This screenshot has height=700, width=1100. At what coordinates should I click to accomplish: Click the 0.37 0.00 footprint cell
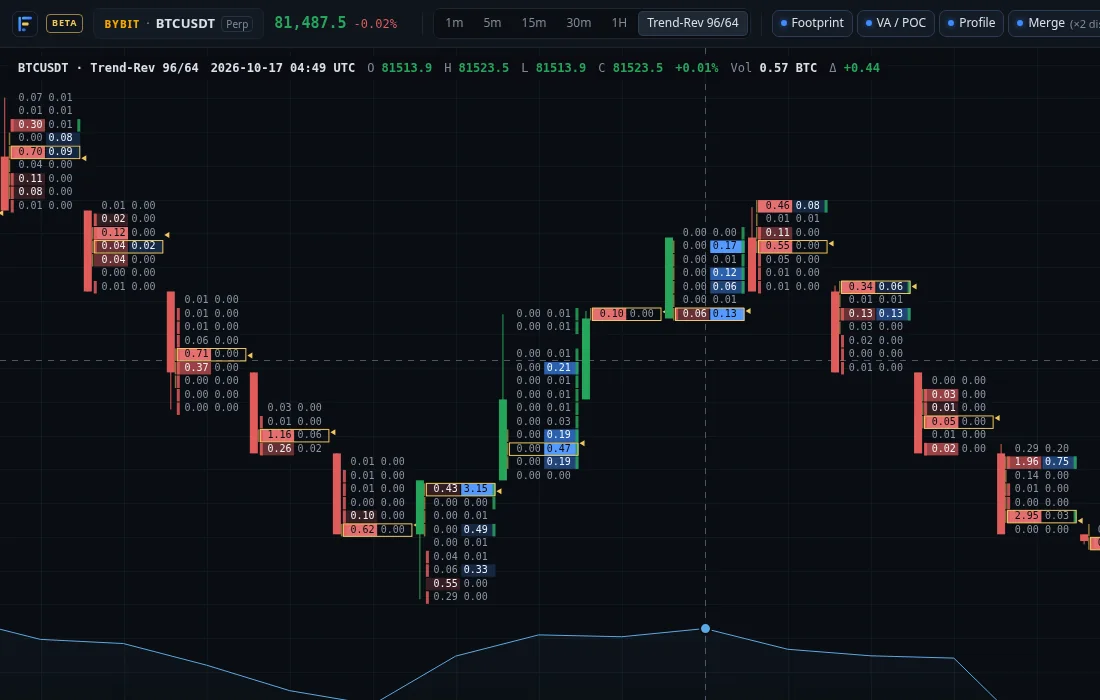pos(211,368)
